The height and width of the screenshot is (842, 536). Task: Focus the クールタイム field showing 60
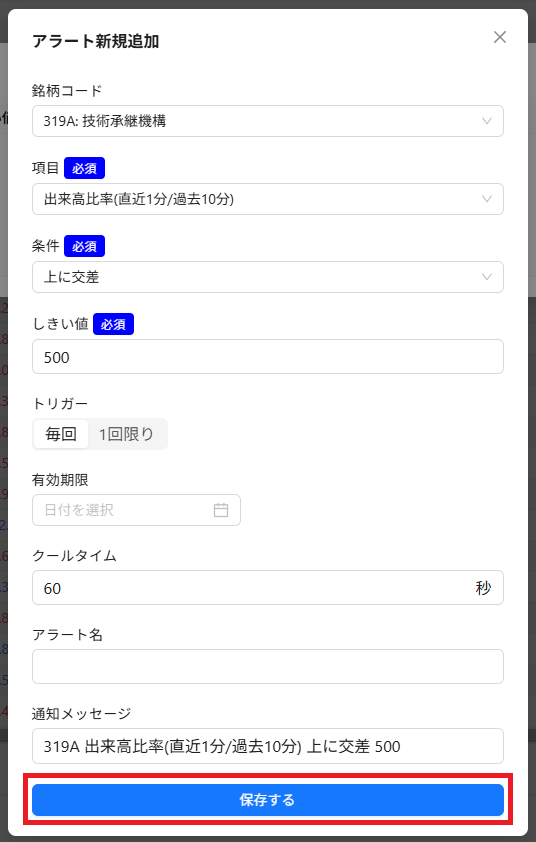click(x=267, y=587)
